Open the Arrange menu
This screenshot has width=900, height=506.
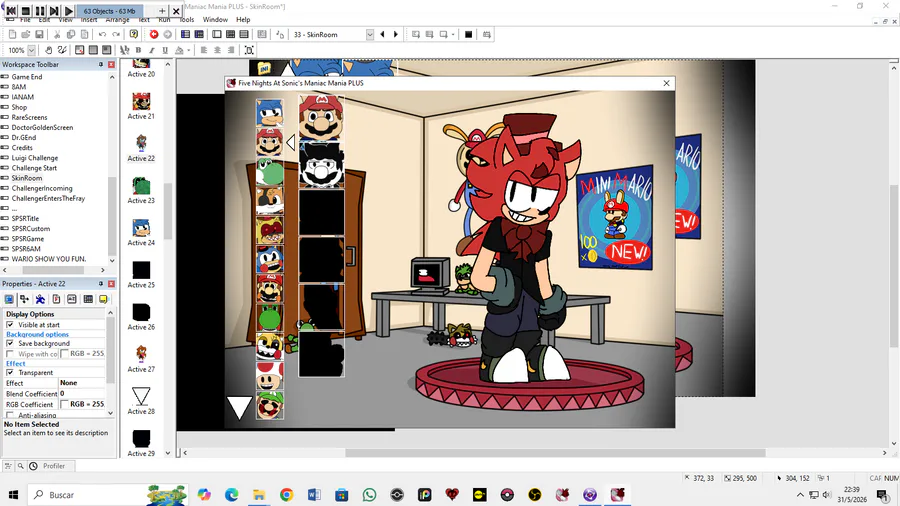(118, 20)
